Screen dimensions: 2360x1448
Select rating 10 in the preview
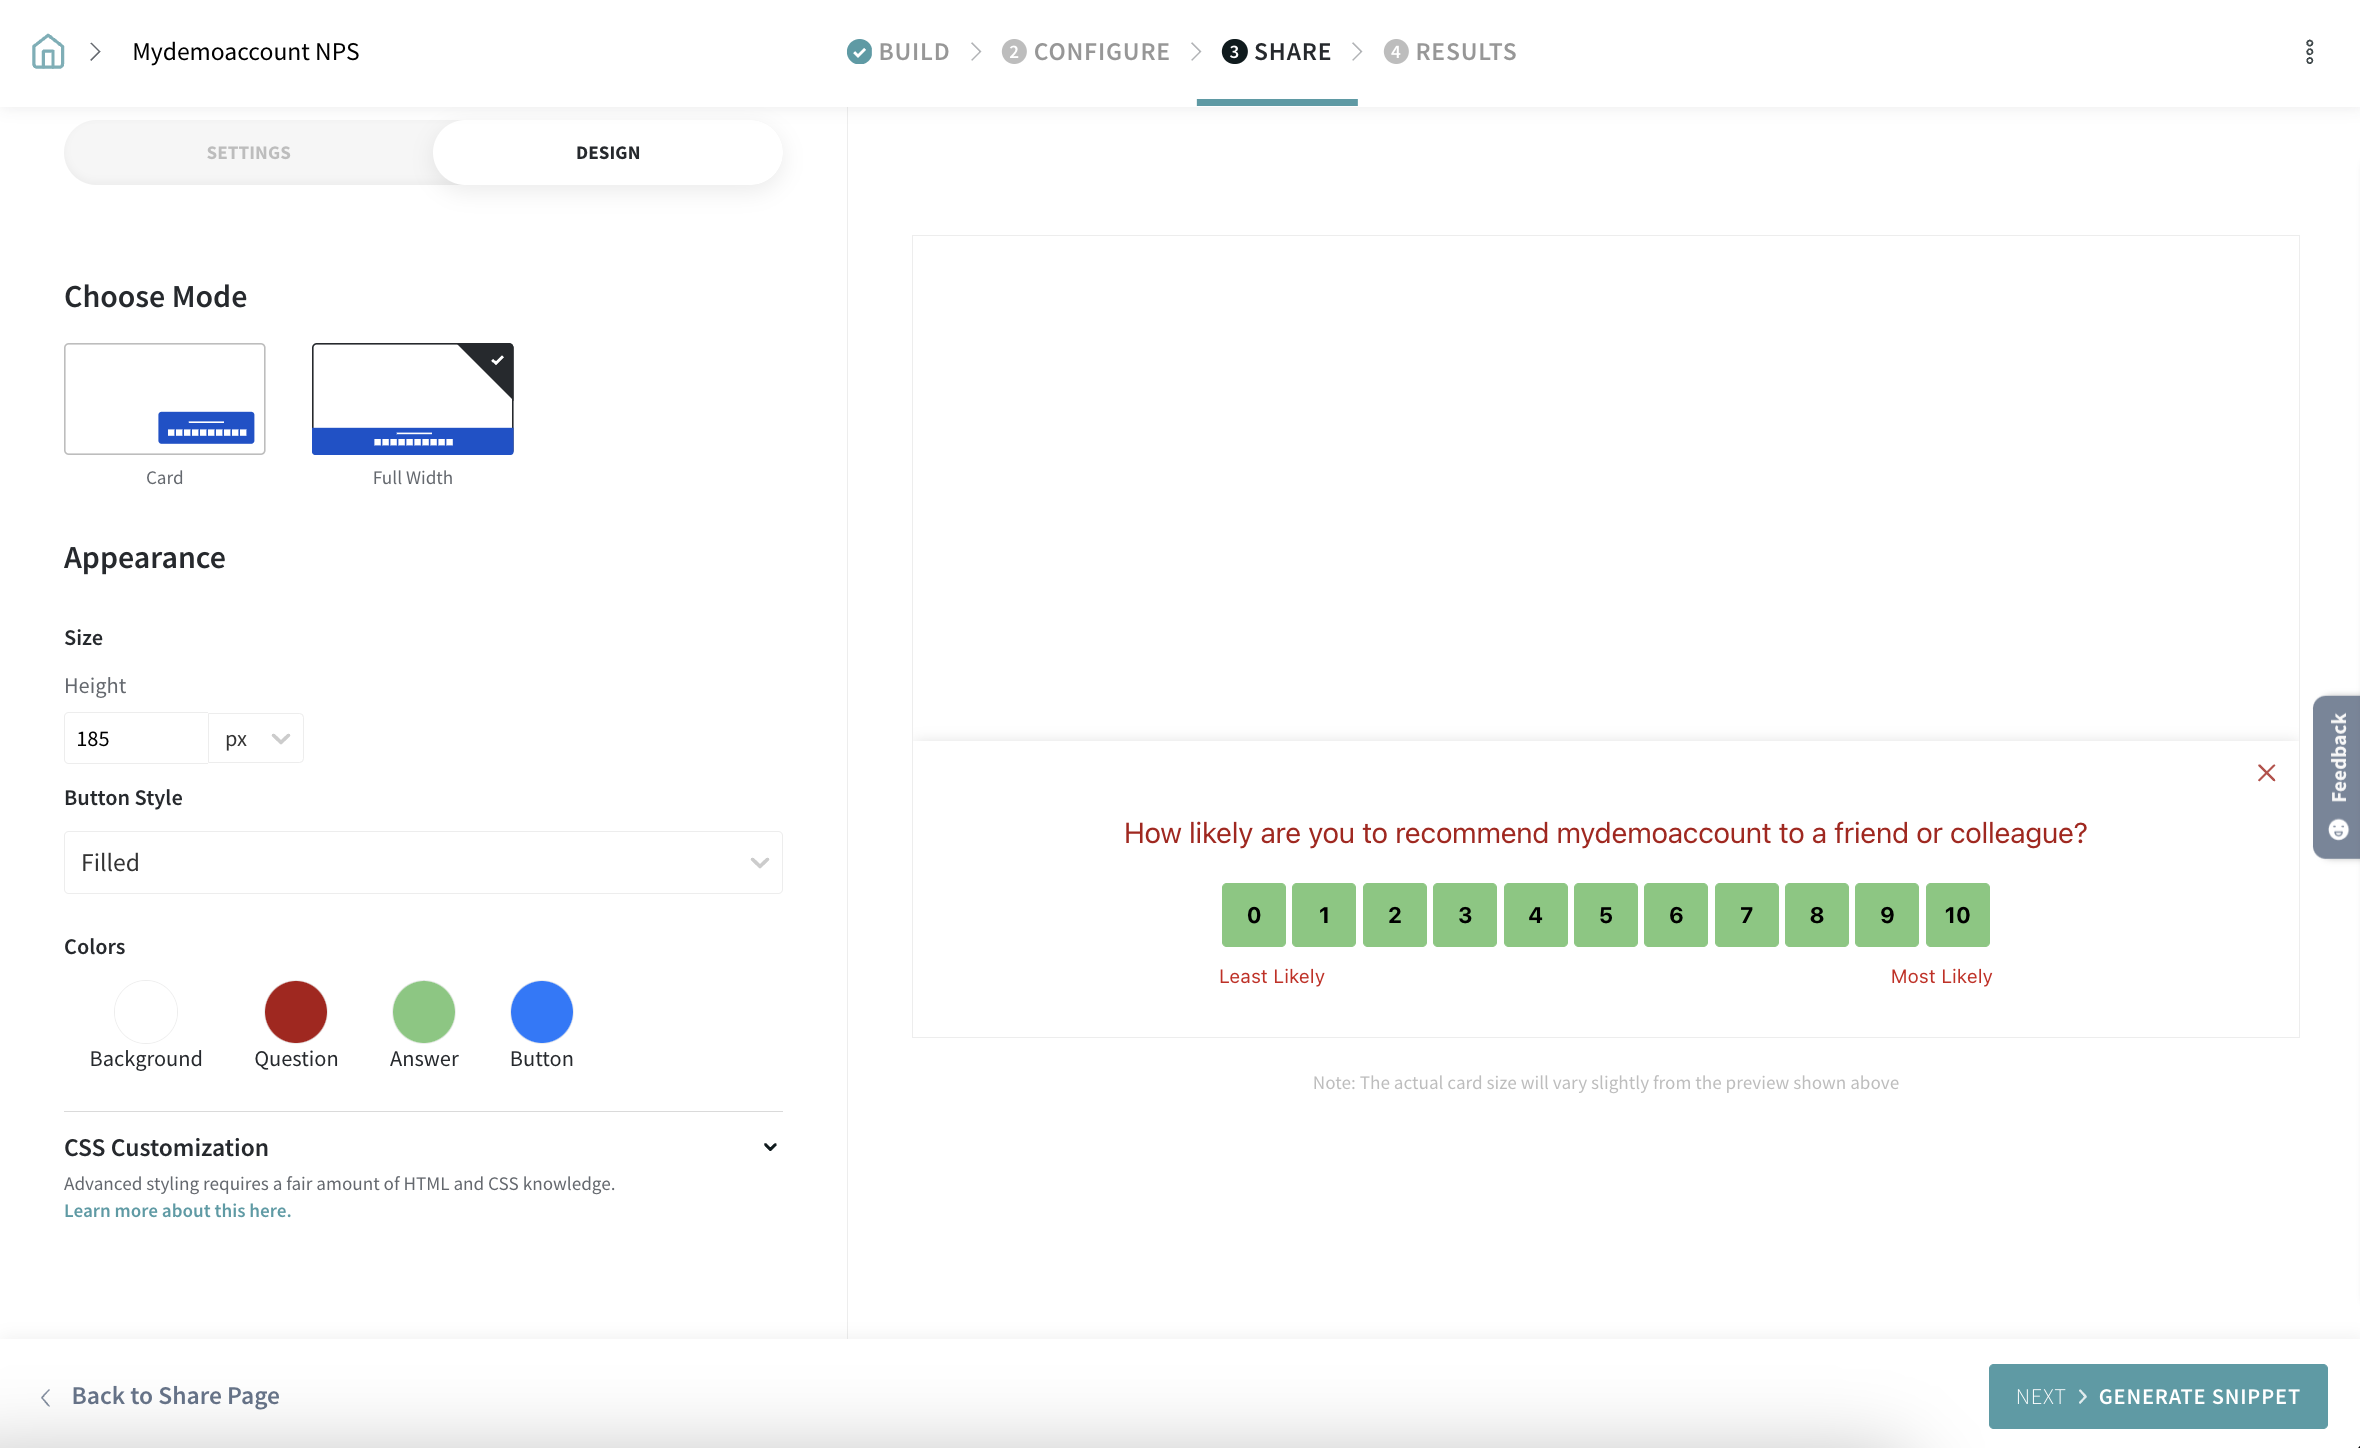coord(1957,915)
